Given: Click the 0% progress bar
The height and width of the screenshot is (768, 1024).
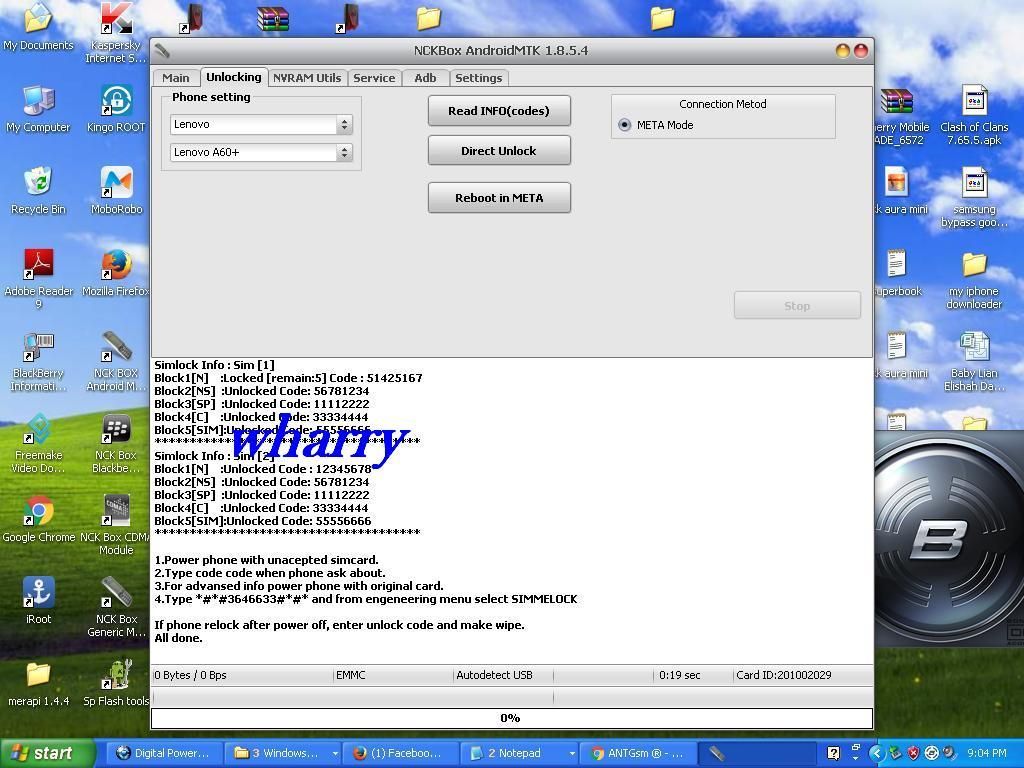Looking at the screenshot, I should click(512, 718).
